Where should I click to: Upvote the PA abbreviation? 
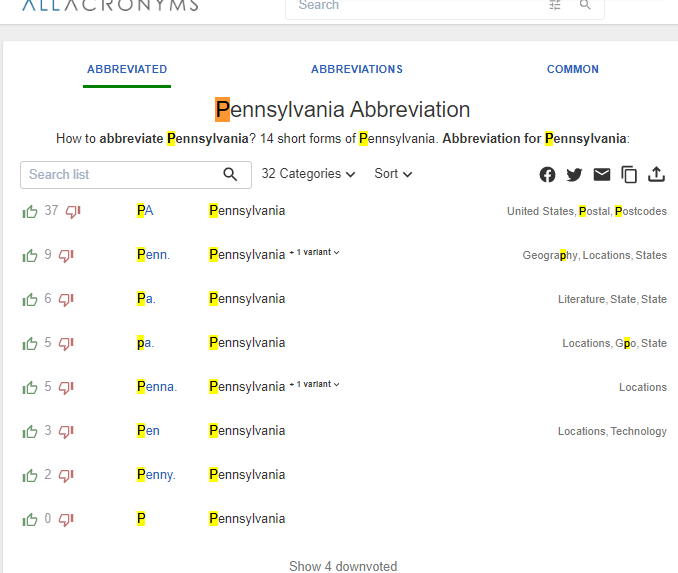30,212
